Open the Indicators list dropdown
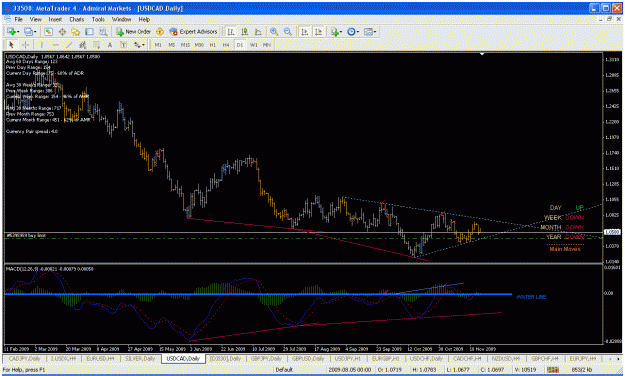This screenshot has width=625, height=376. click(x=335, y=32)
